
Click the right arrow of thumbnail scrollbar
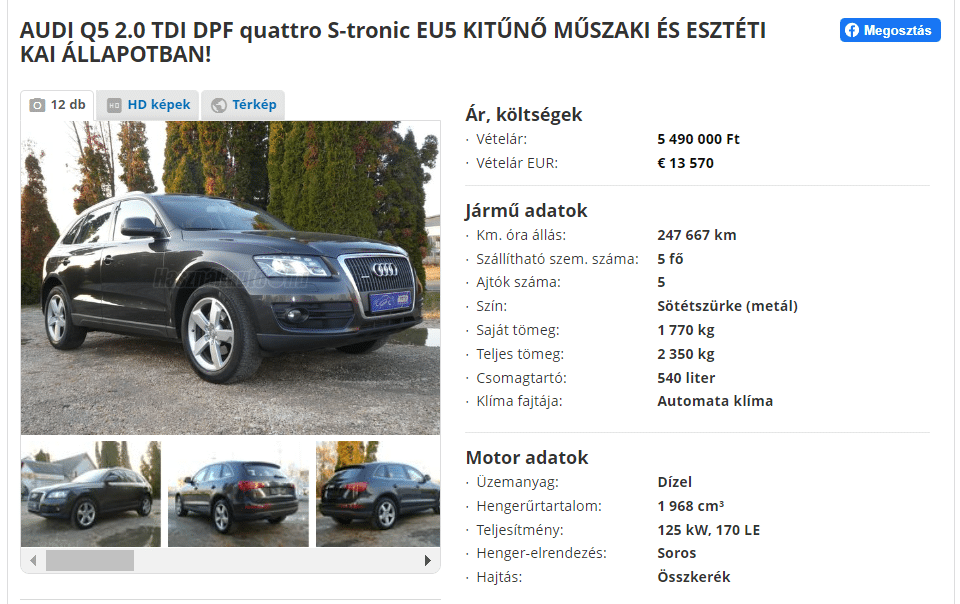(x=428, y=561)
